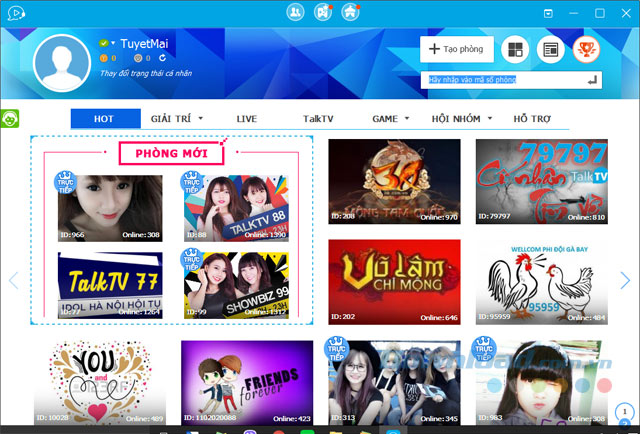Open room ID:966 thumbnail
The image size is (640, 434).
pyautogui.click(x=110, y=209)
